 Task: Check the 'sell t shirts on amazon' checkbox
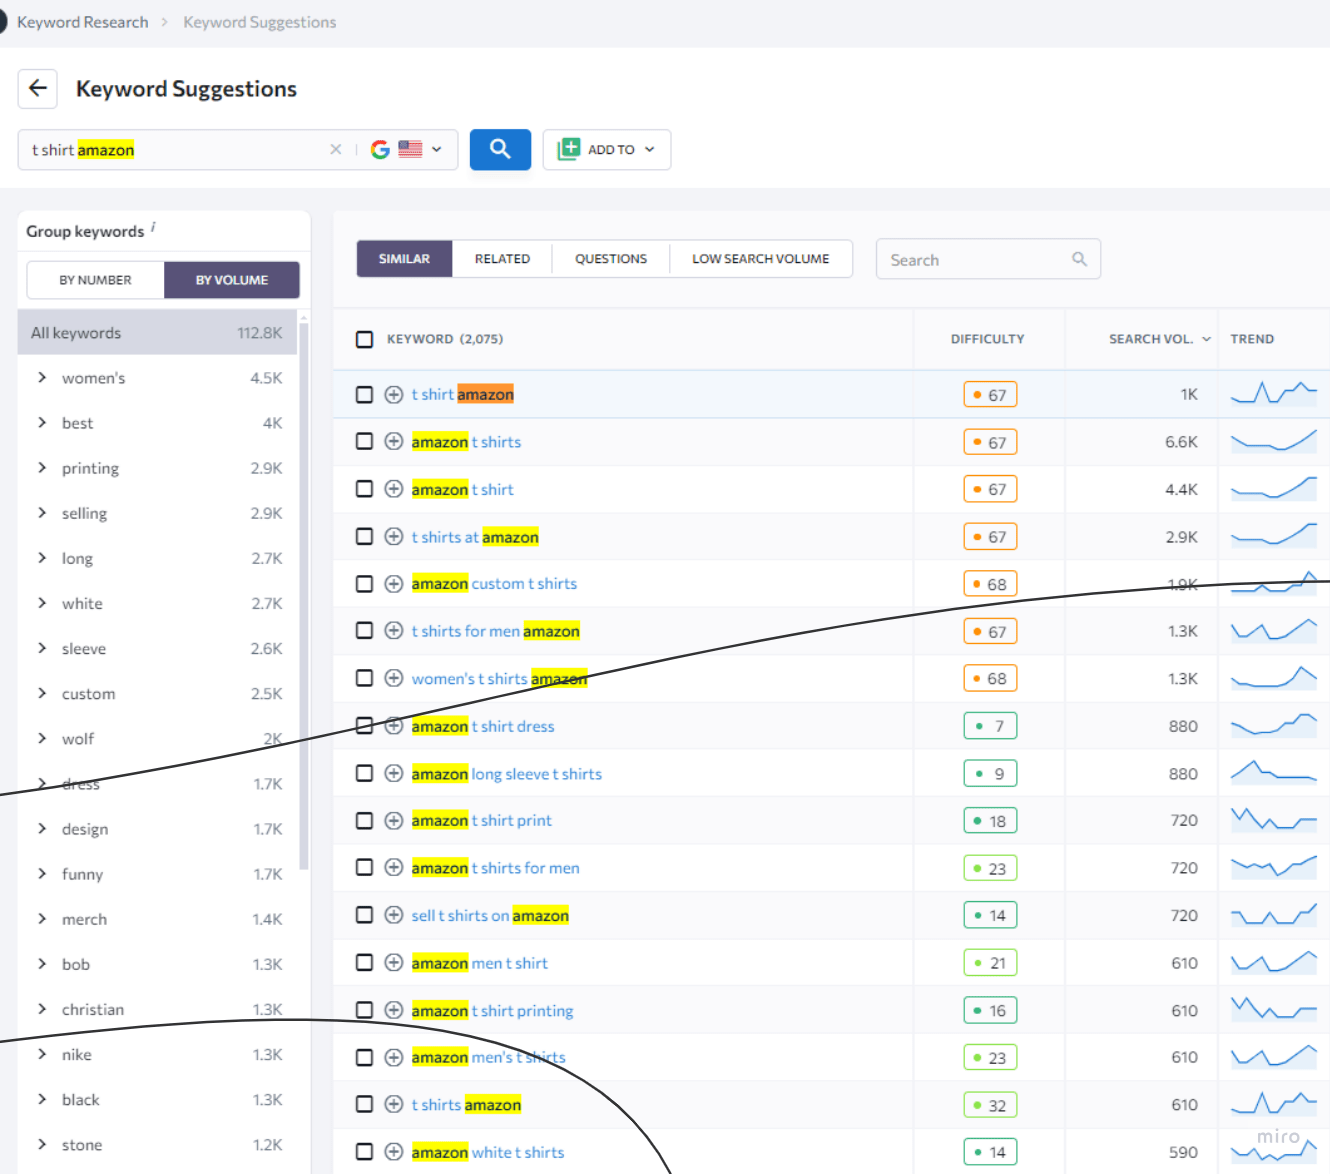pos(365,915)
